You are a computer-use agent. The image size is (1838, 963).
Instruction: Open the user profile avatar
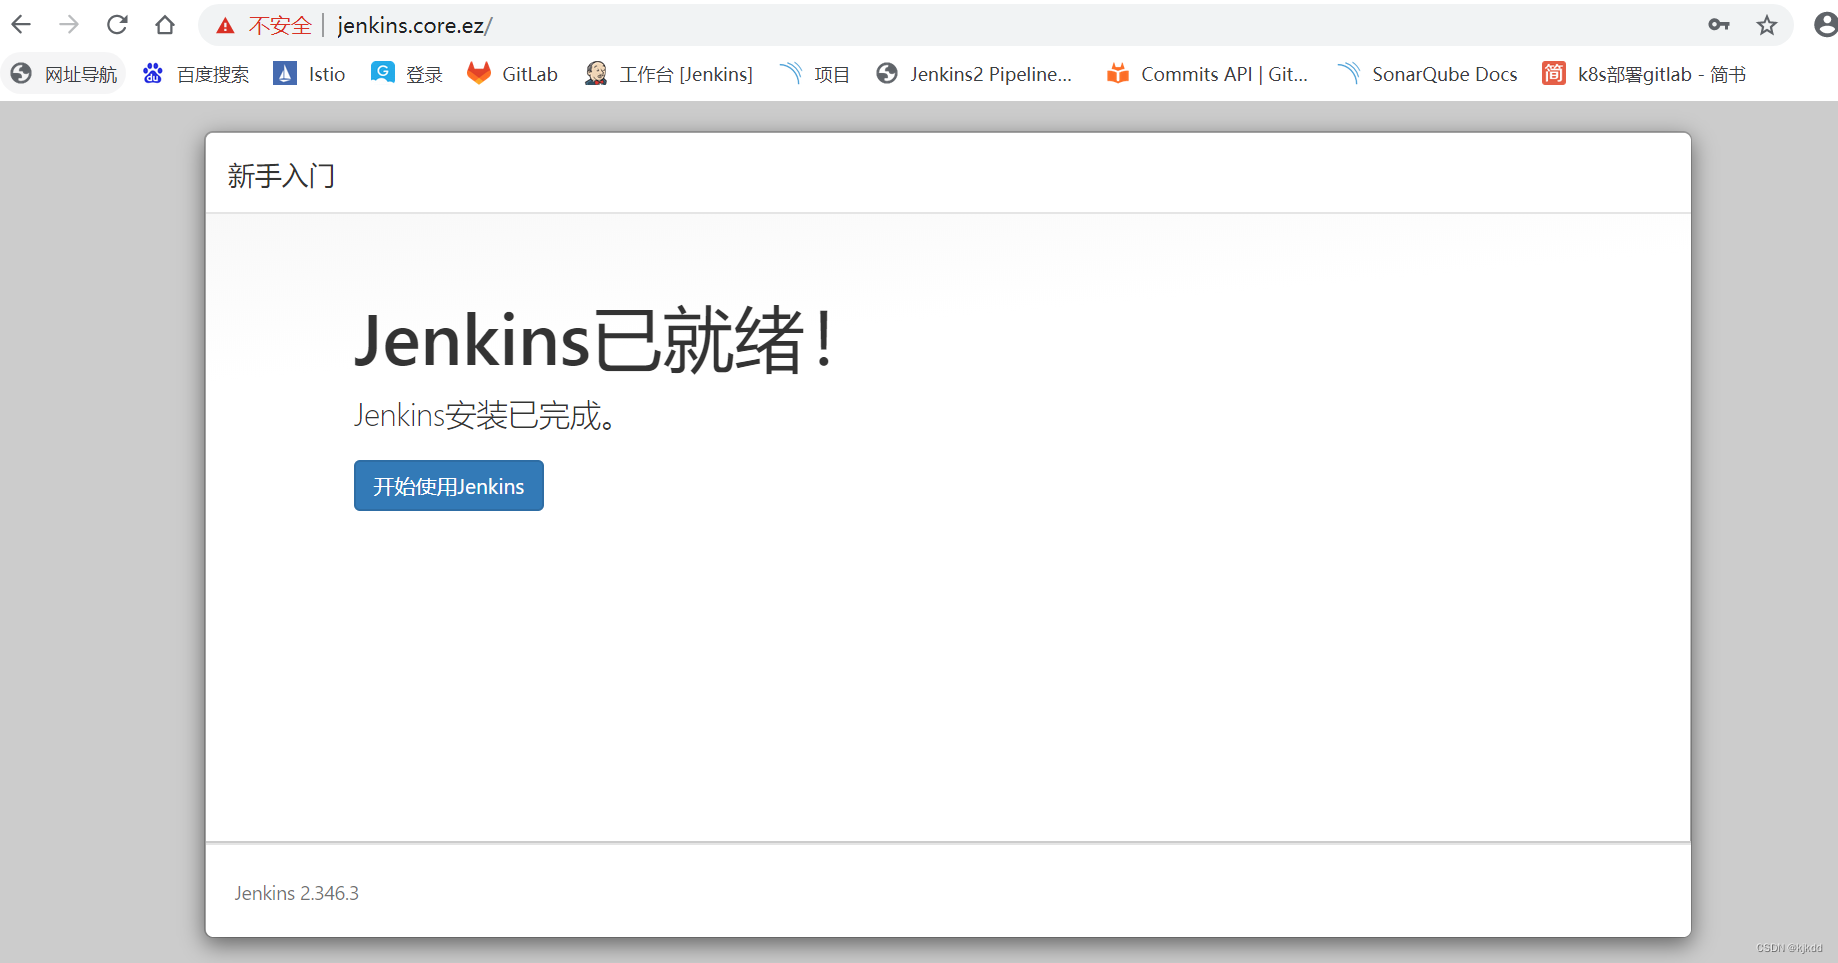[1826, 25]
